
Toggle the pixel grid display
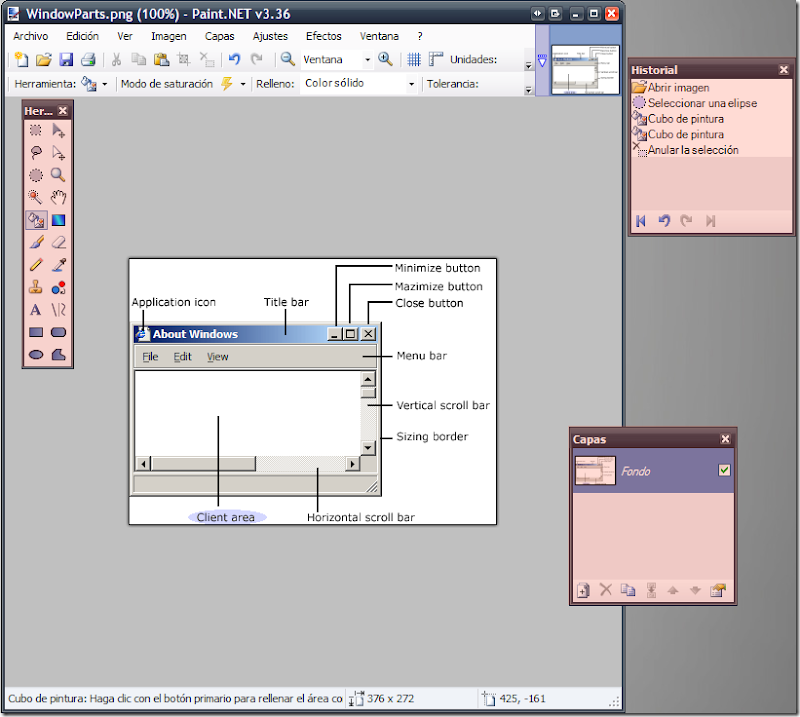414,60
